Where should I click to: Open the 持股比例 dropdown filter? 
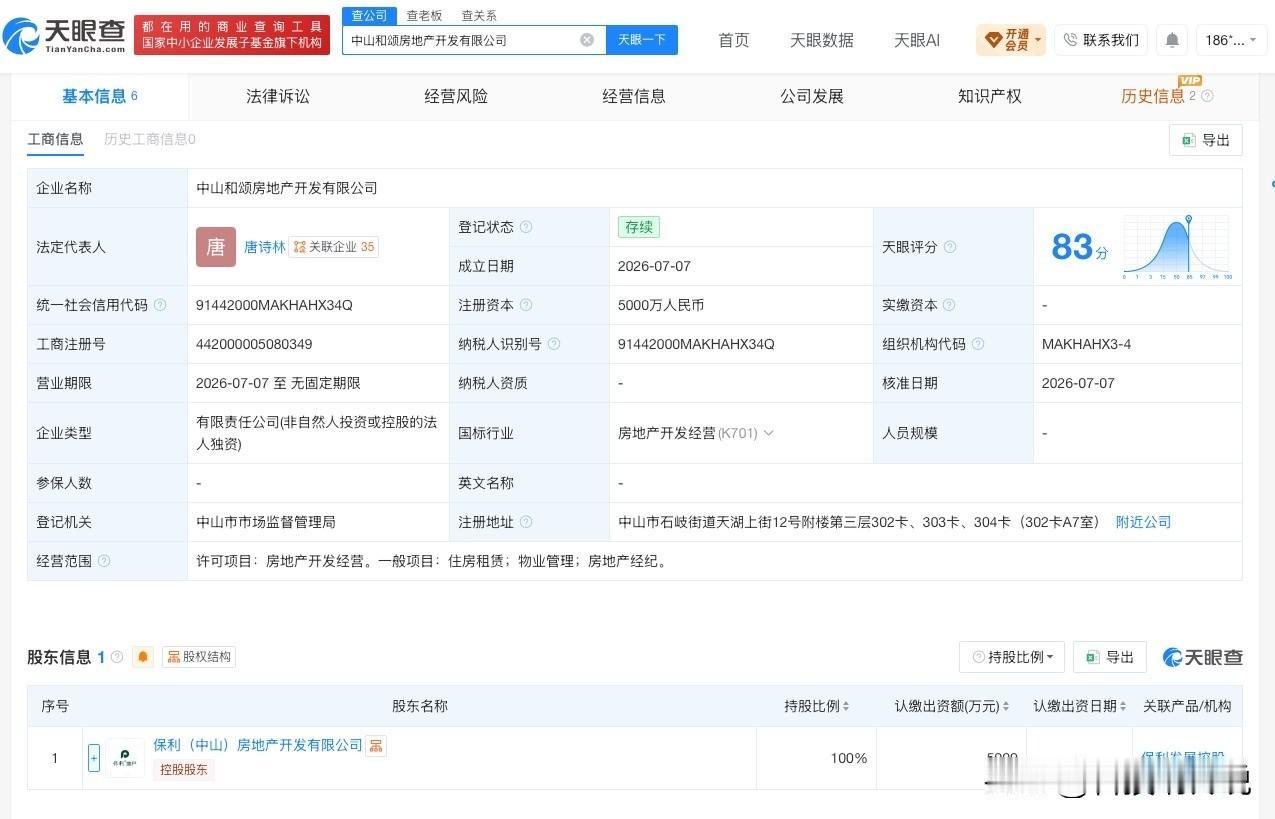1012,657
